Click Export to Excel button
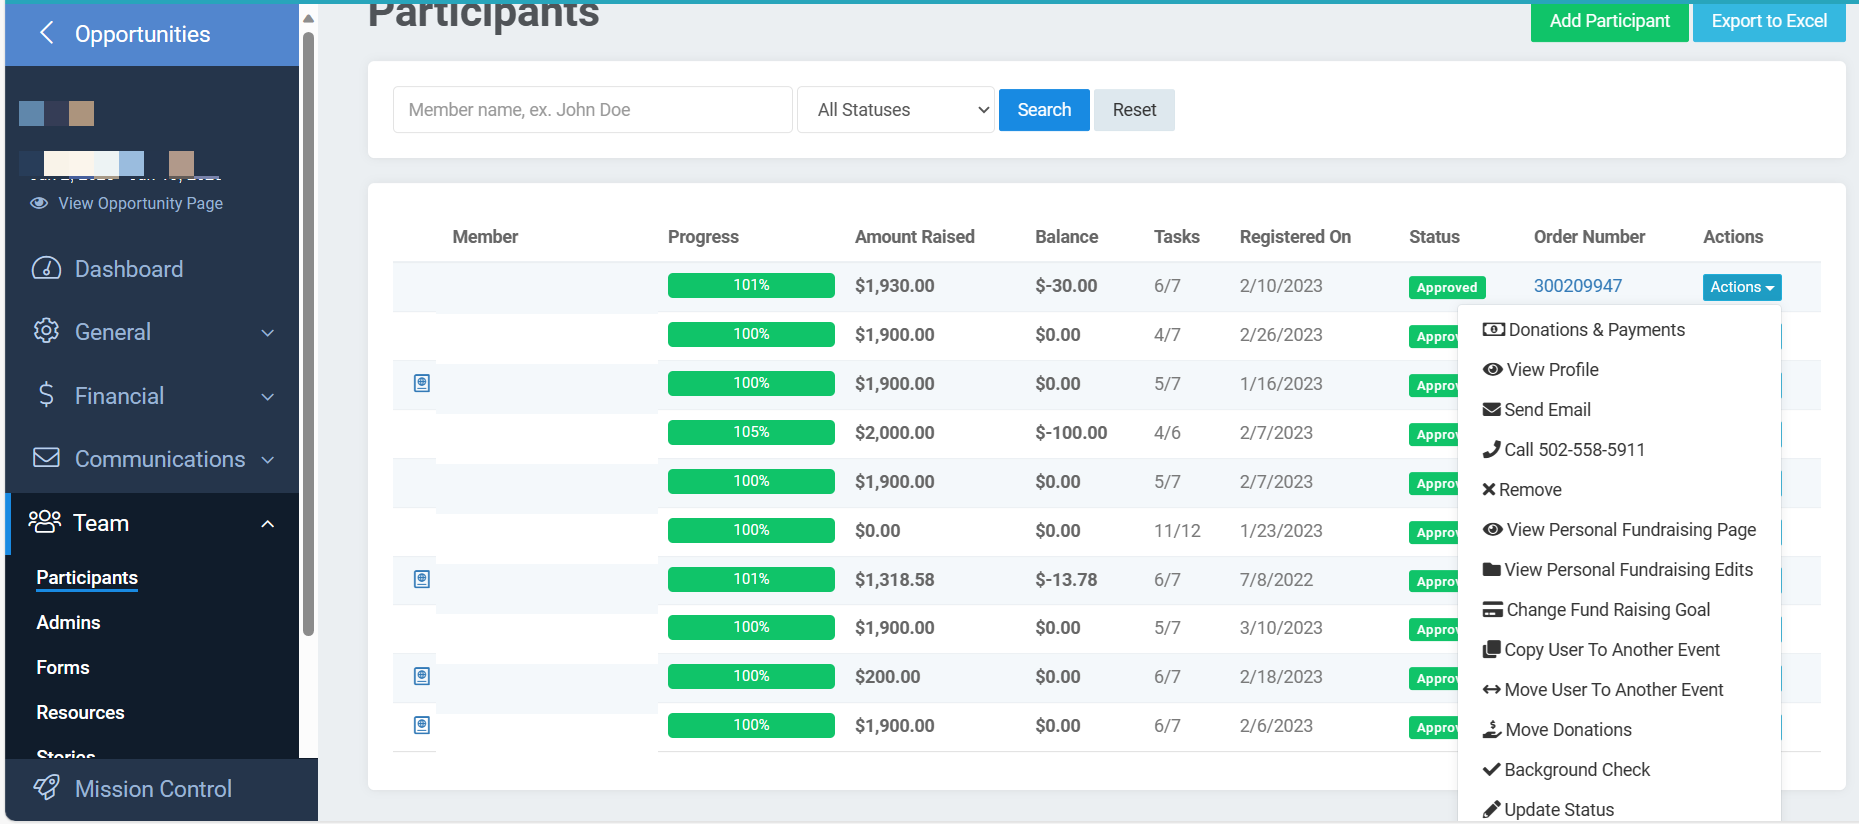The height and width of the screenshot is (824, 1859). 1769,21
